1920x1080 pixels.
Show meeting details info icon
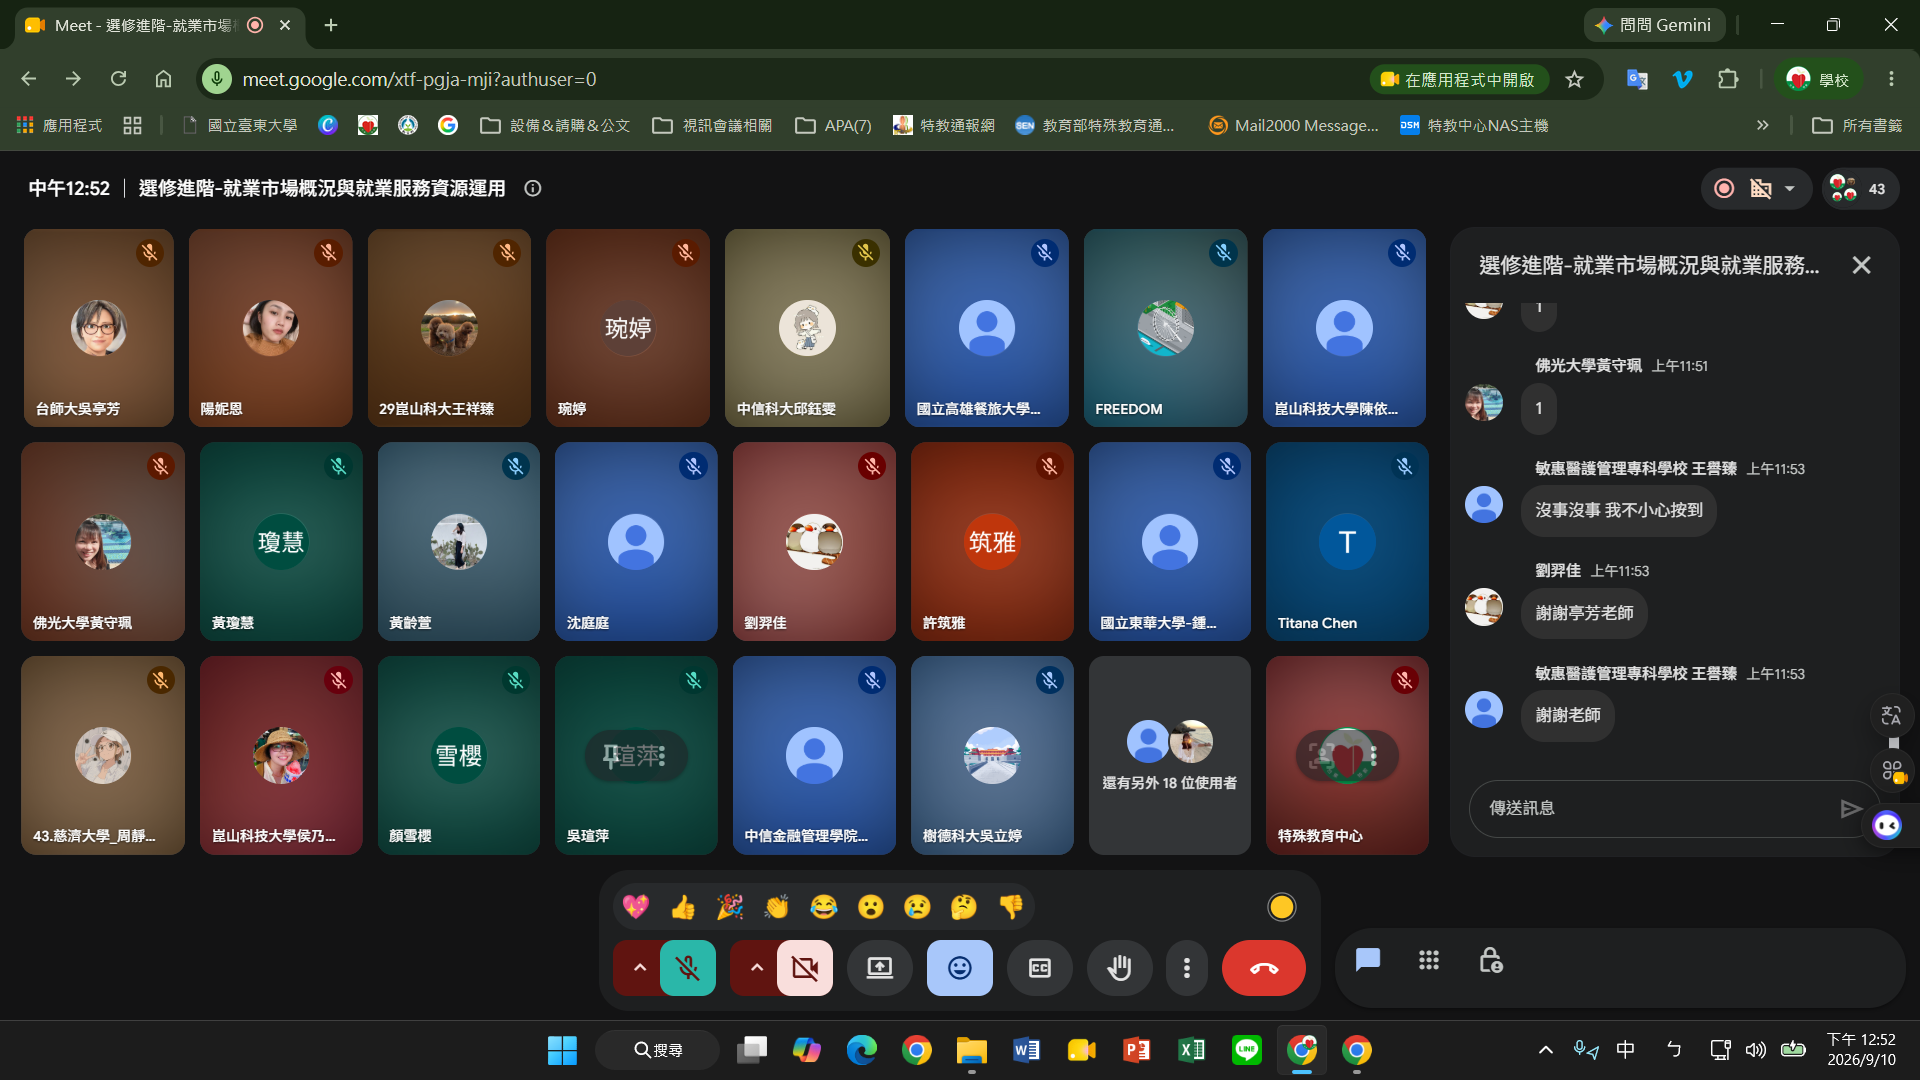coord(533,188)
